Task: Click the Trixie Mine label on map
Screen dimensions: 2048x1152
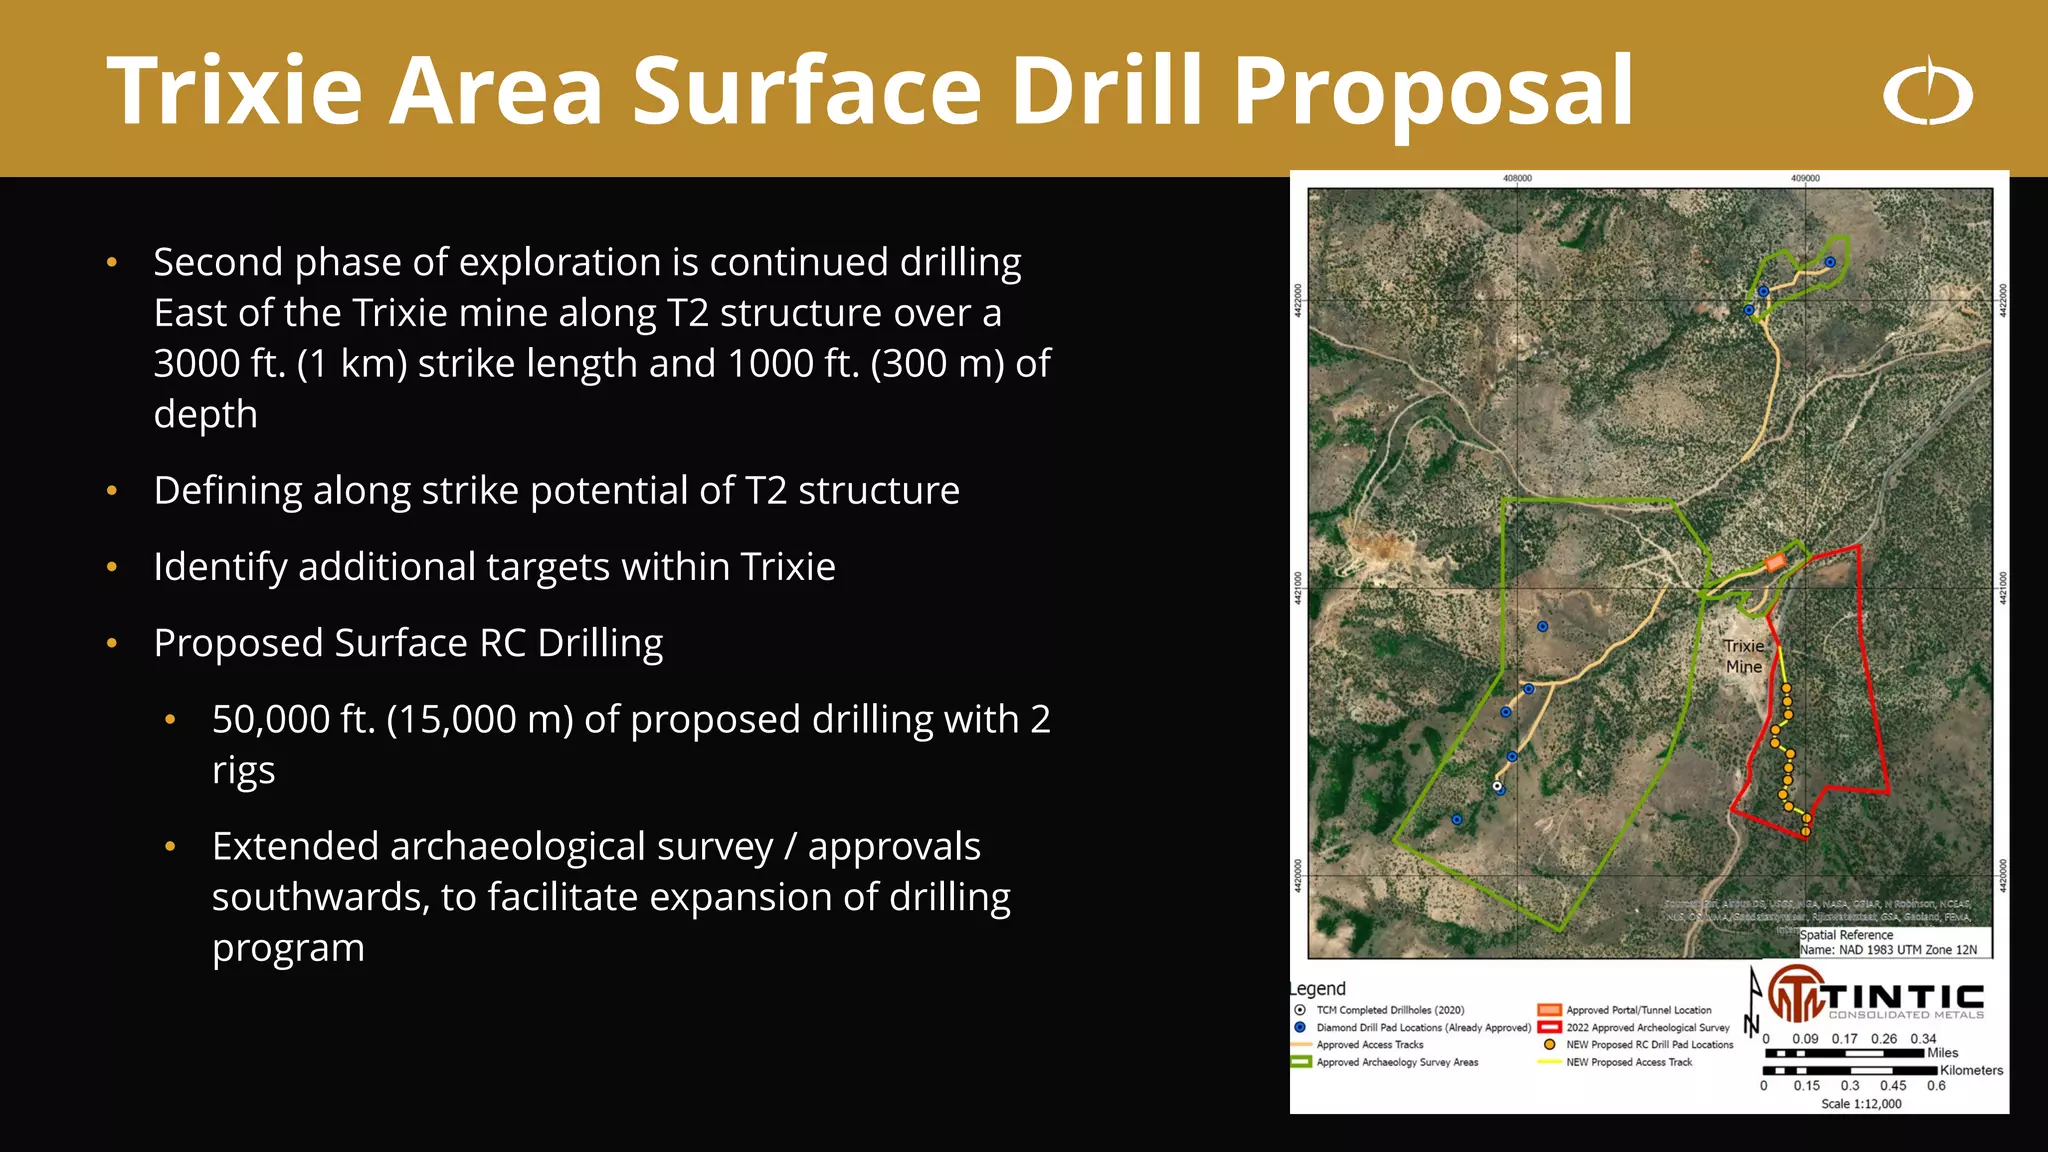Action: pos(1743,656)
